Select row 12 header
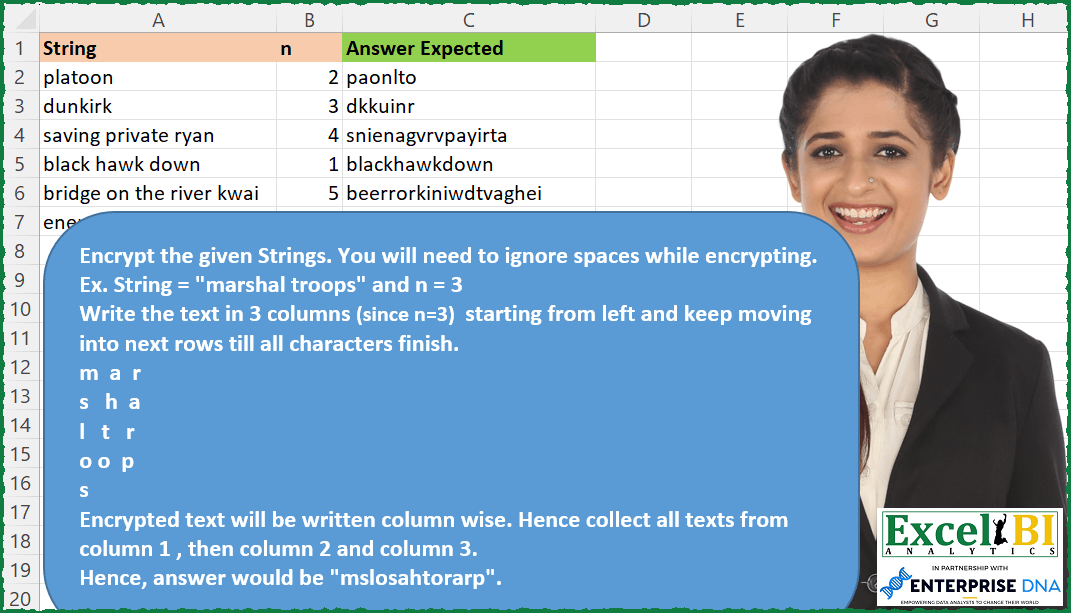Viewport: 1071px width, 613px height. (20, 367)
